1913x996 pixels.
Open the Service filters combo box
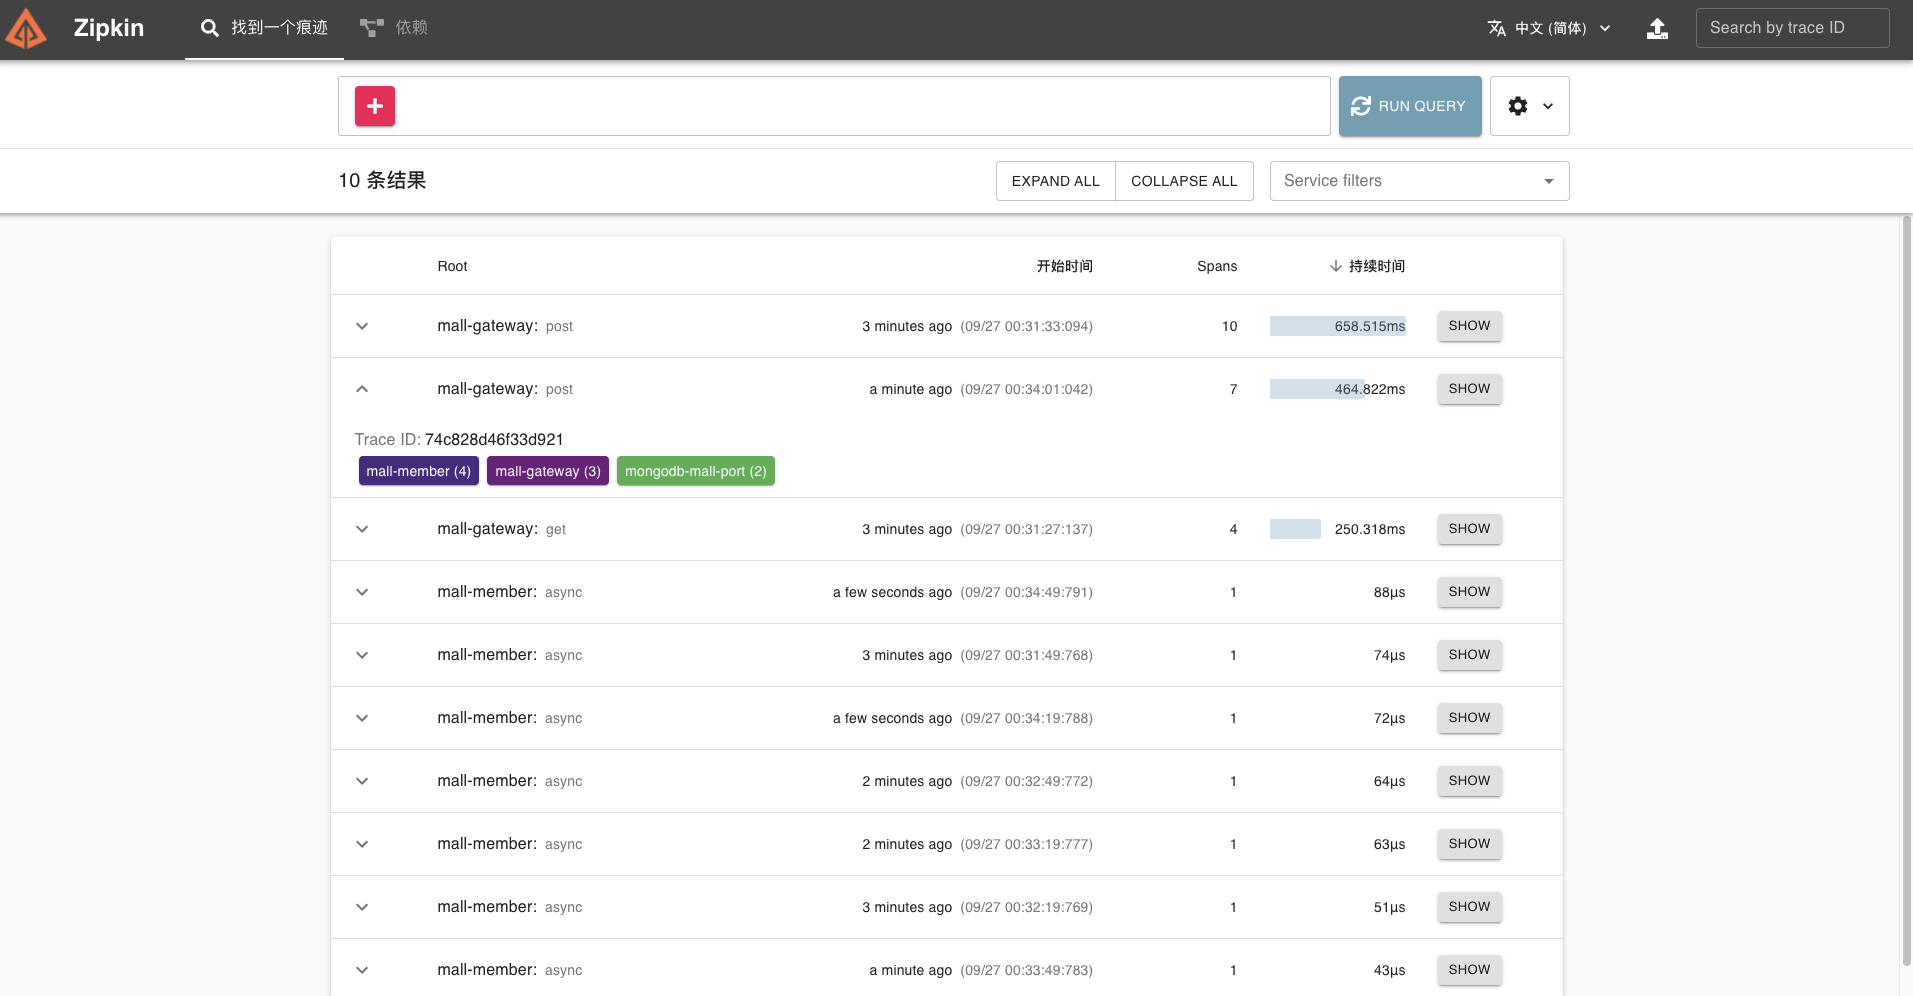[1420, 181]
